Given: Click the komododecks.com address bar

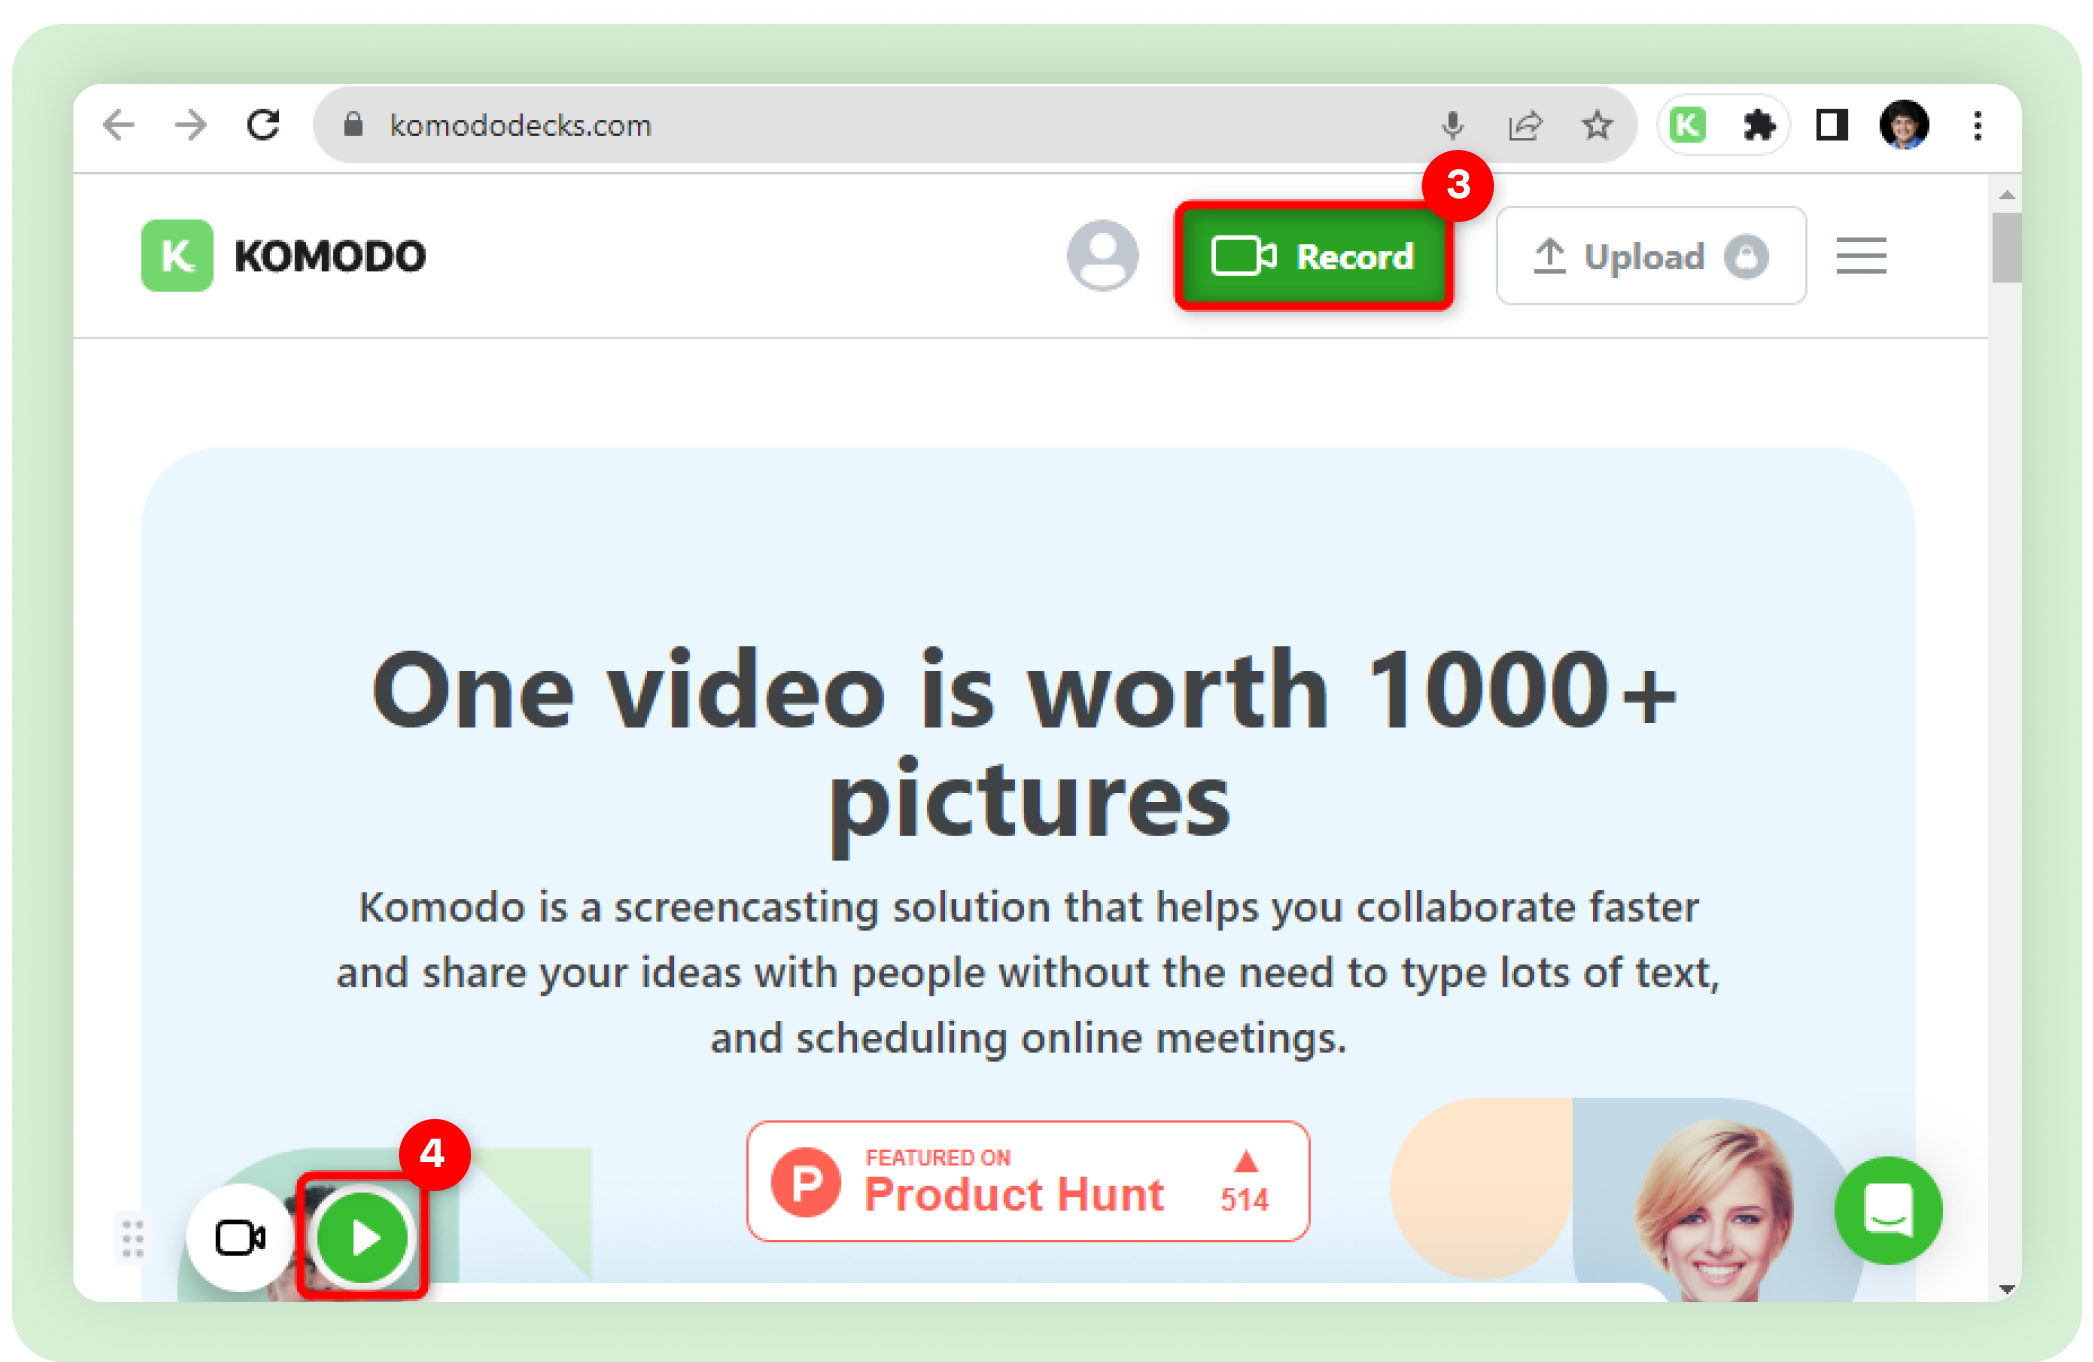Looking at the screenshot, I should 975,125.
